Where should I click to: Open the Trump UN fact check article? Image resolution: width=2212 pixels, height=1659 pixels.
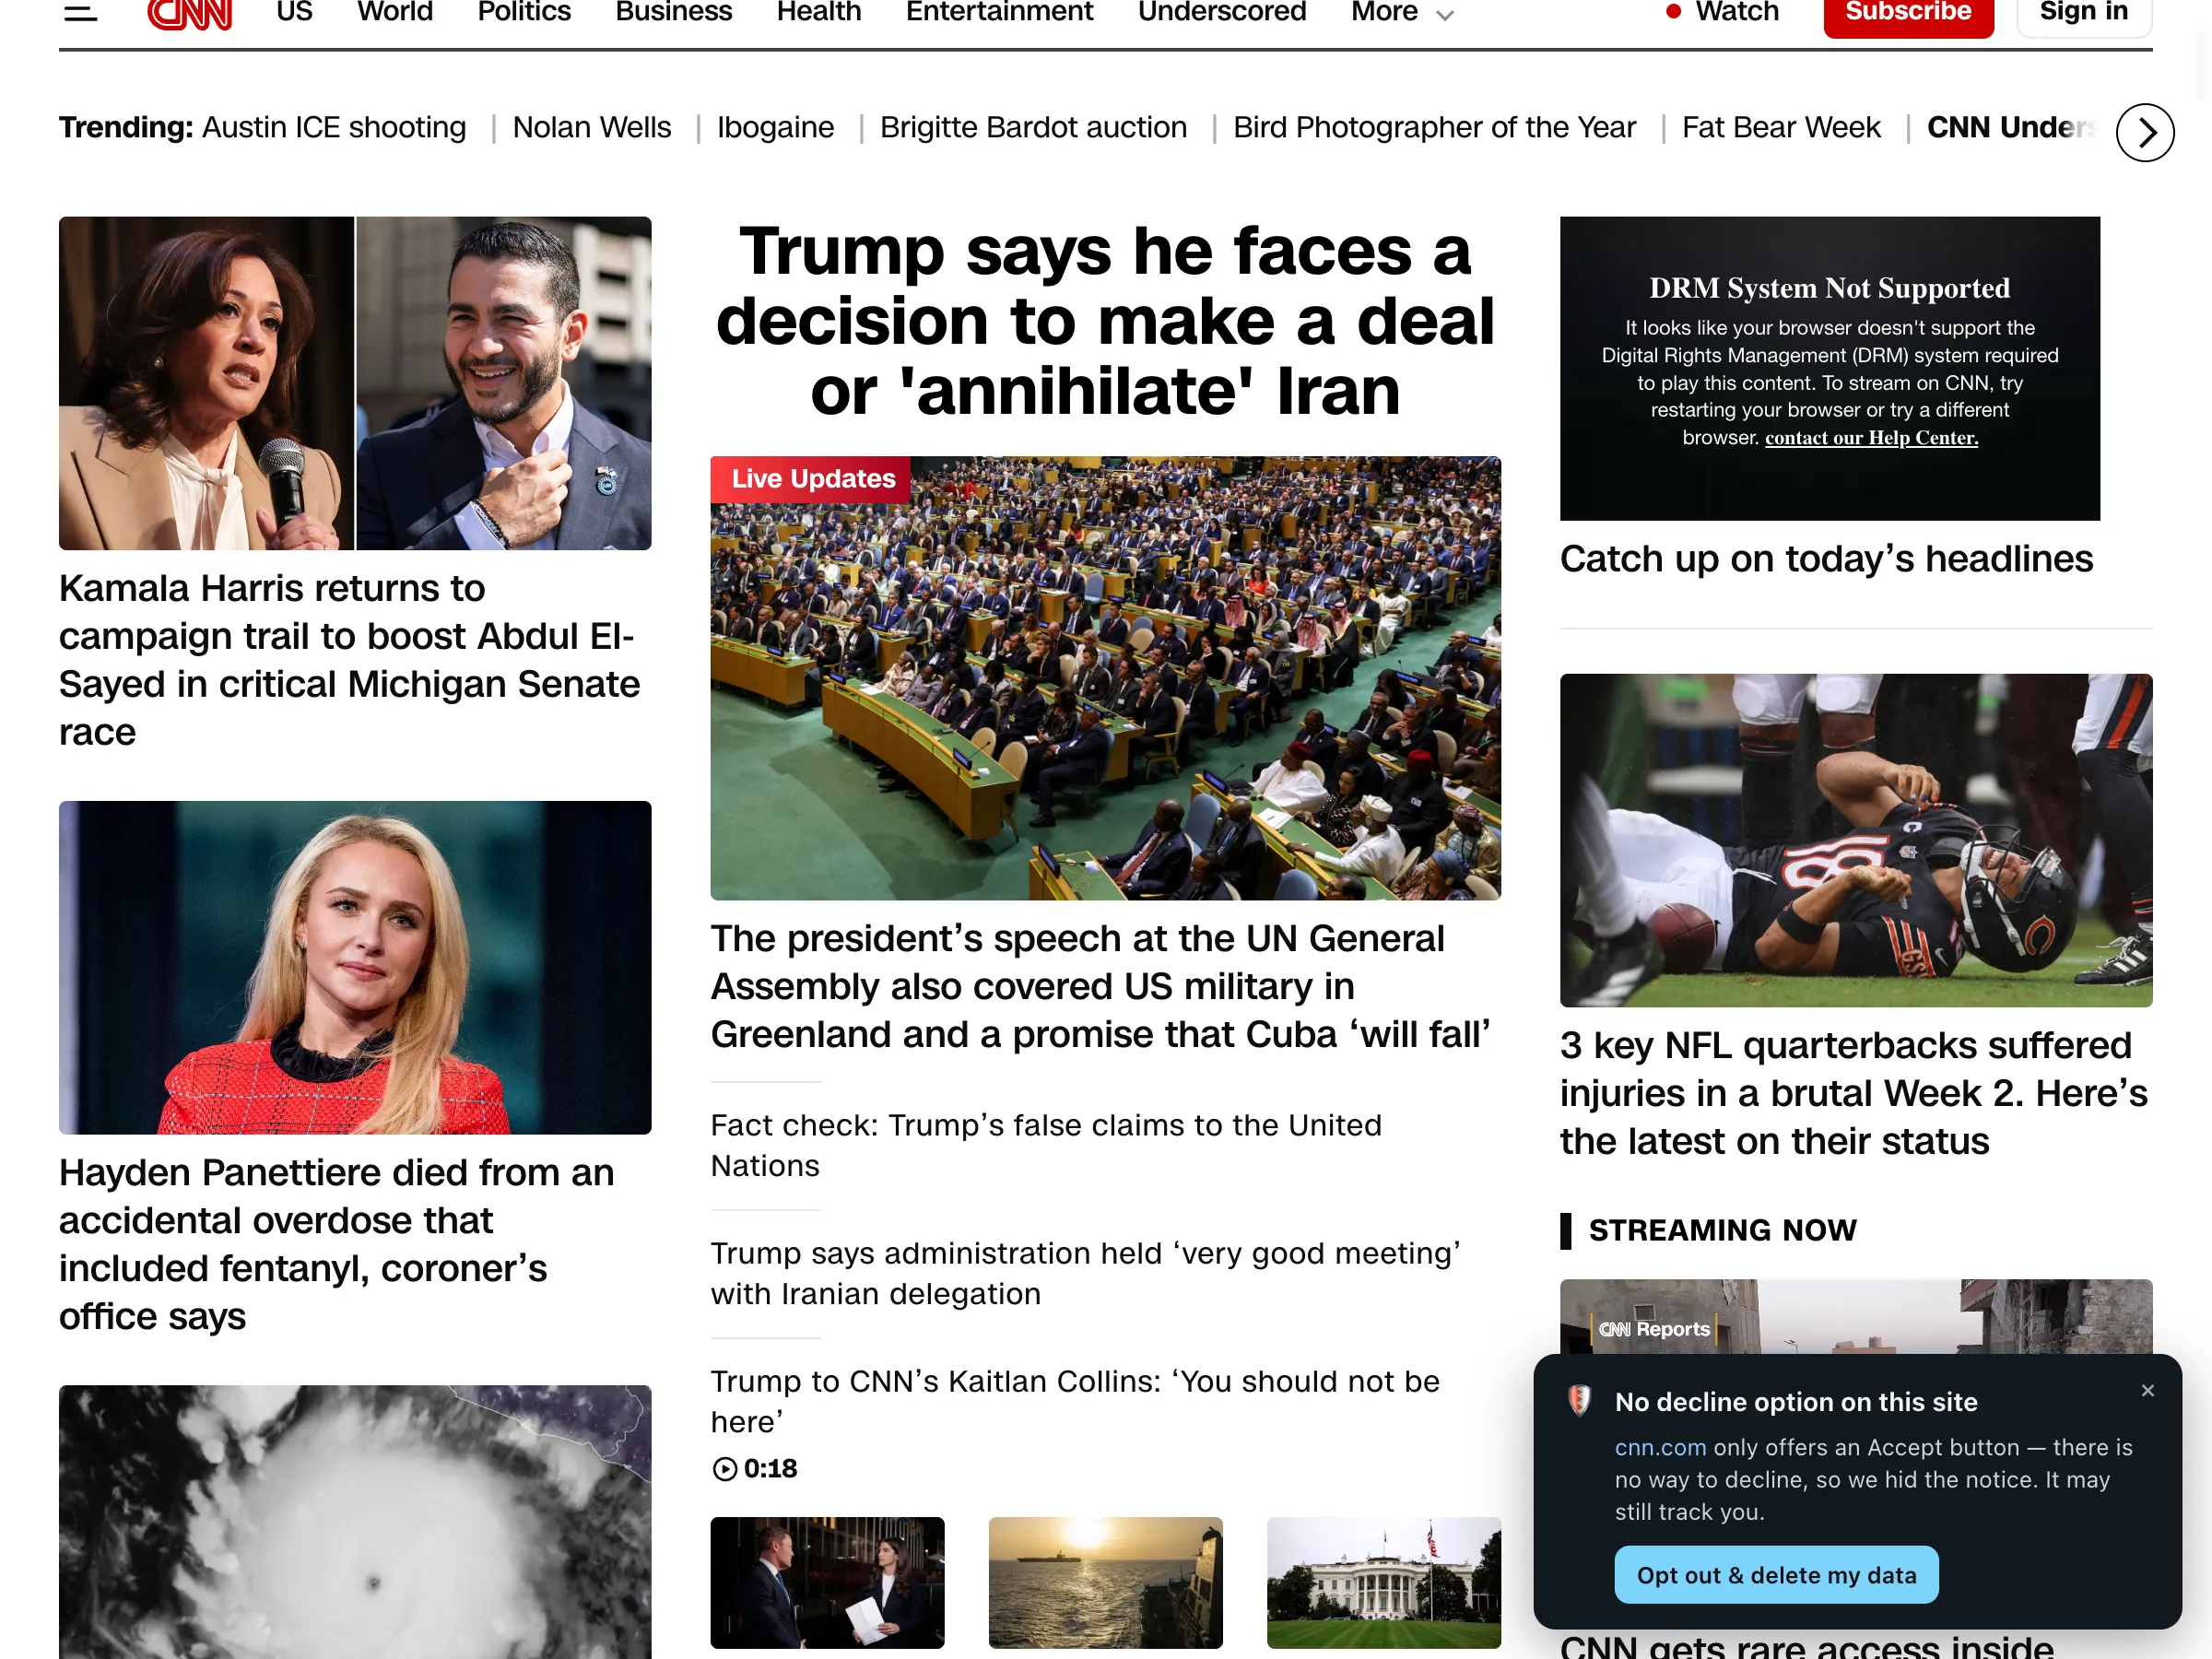1046,1145
